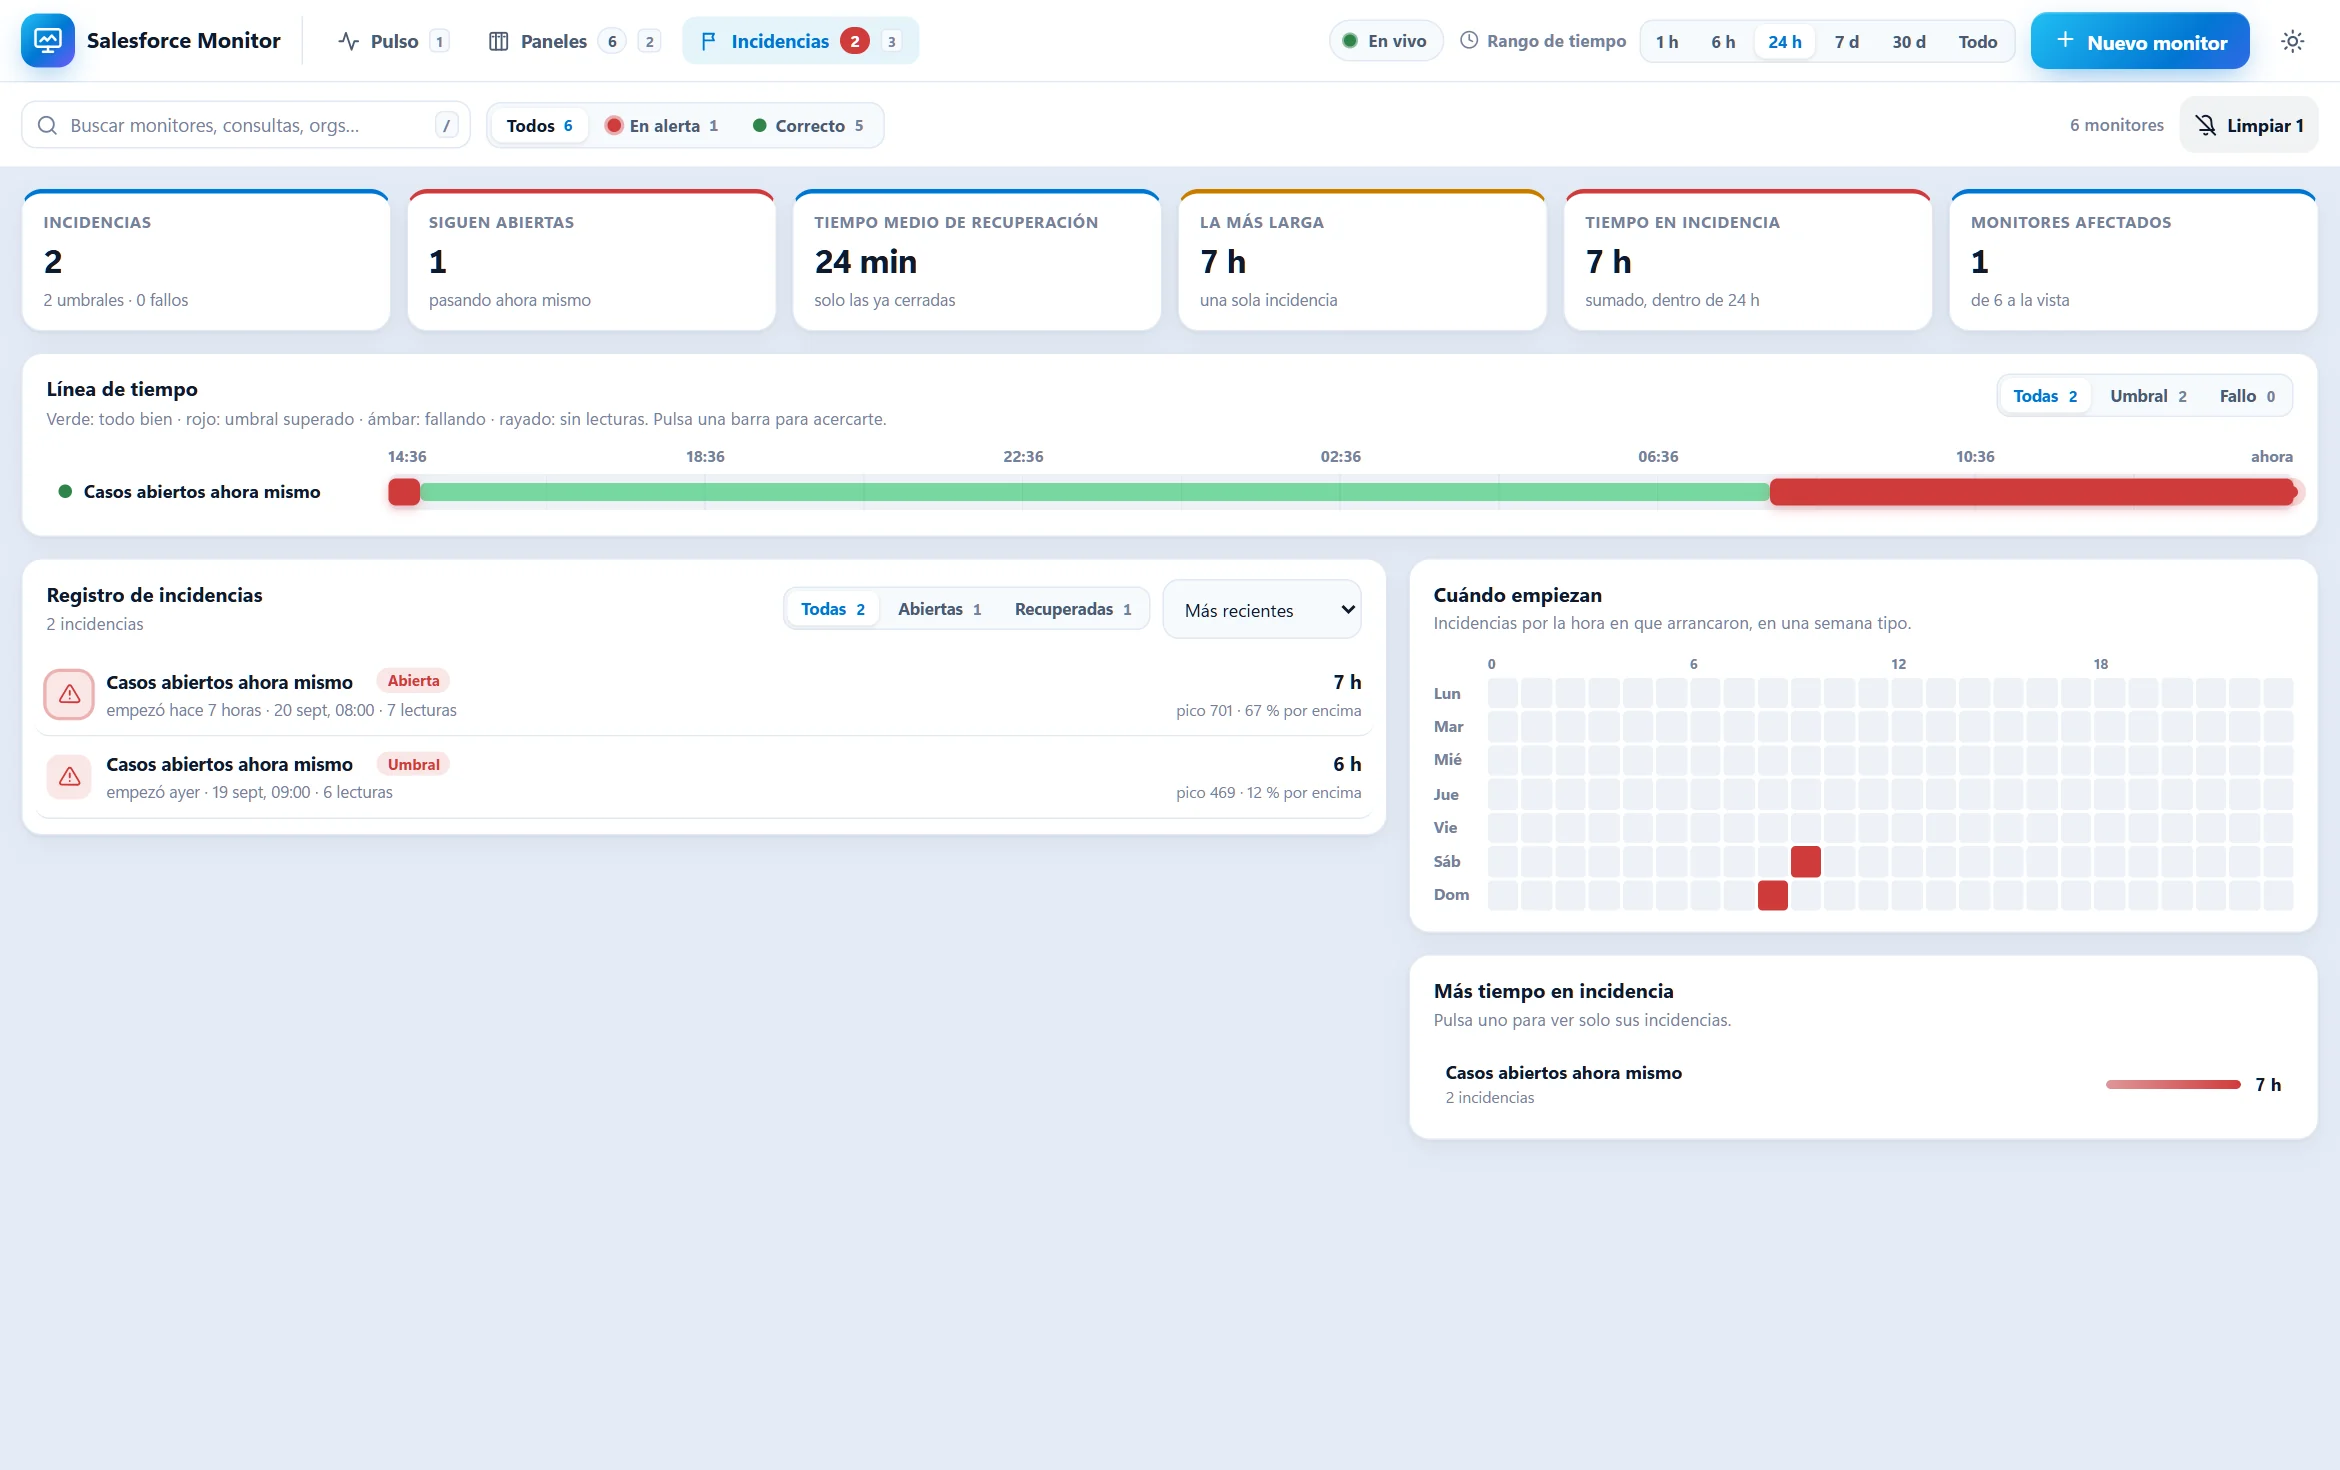Filter timeline by Fallo 0

pyautogui.click(x=2246, y=396)
